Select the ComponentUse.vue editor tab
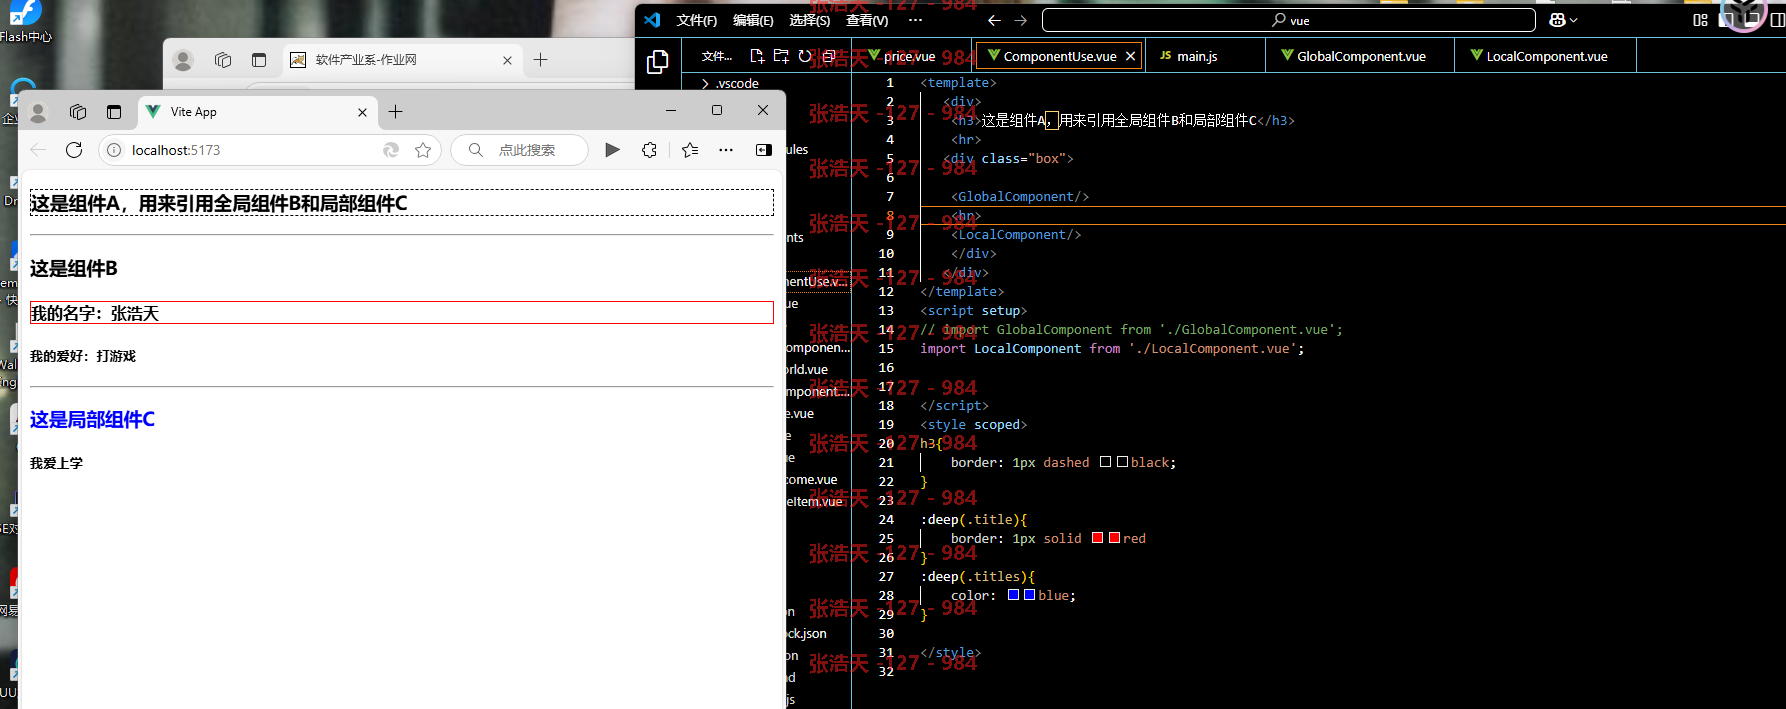Viewport: 1786px width, 709px height. click(x=1060, y=56)
